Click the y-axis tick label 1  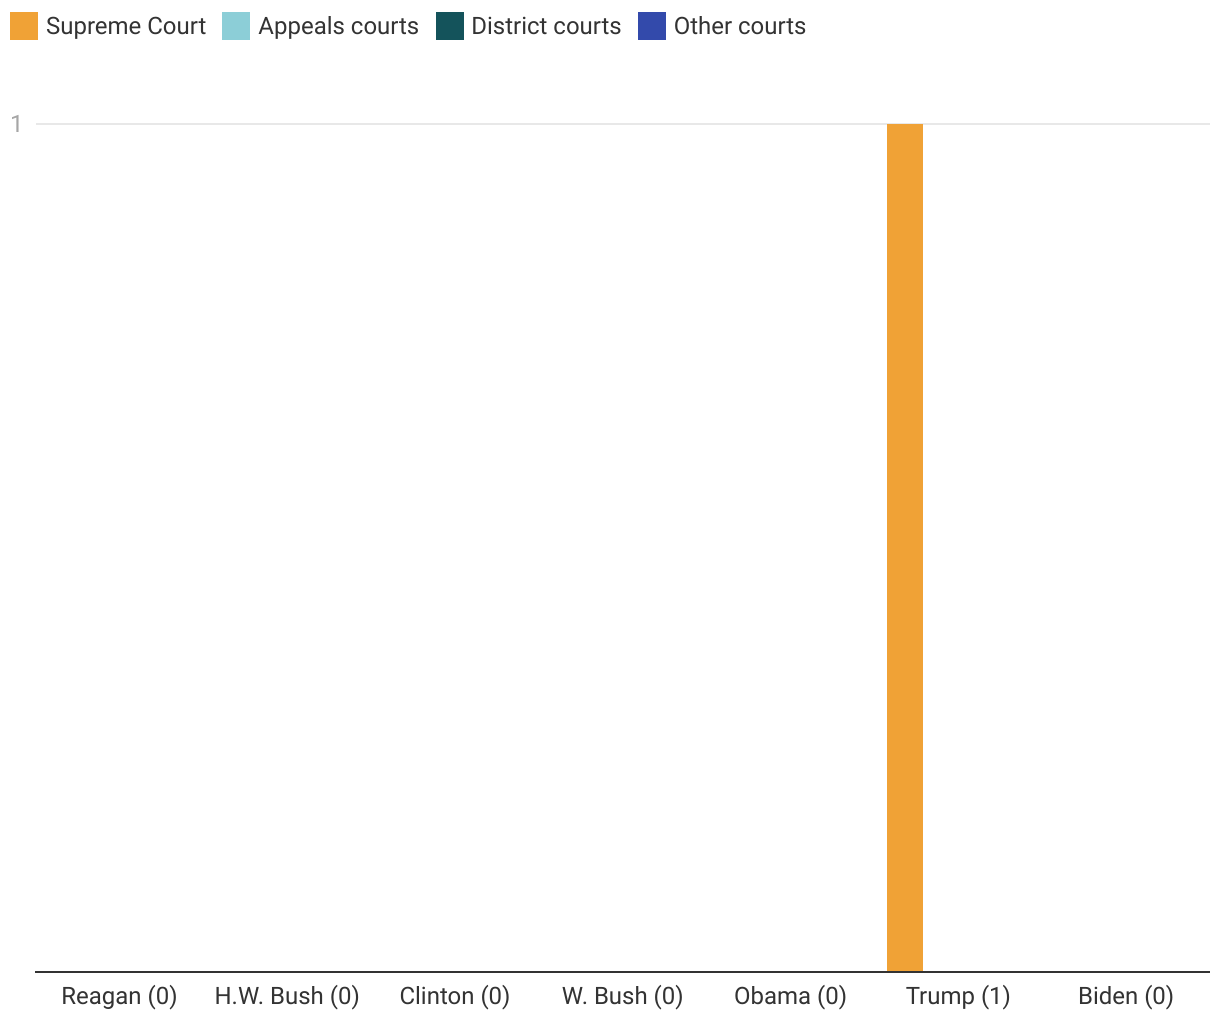16,125
